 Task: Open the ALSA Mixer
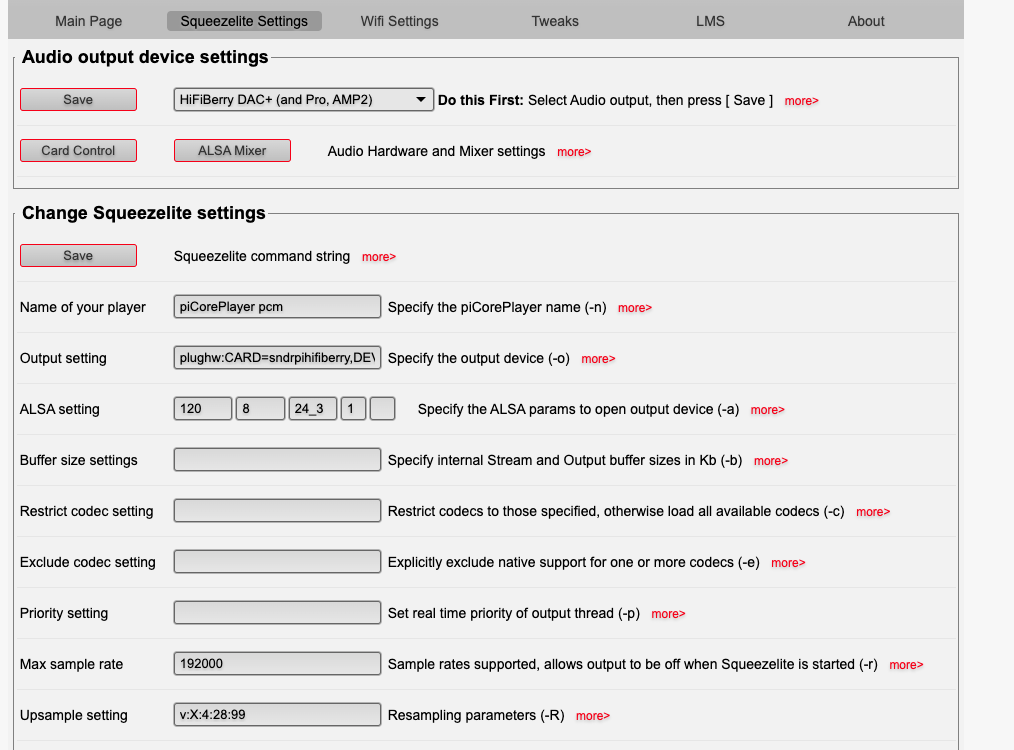tap(232, 151)
